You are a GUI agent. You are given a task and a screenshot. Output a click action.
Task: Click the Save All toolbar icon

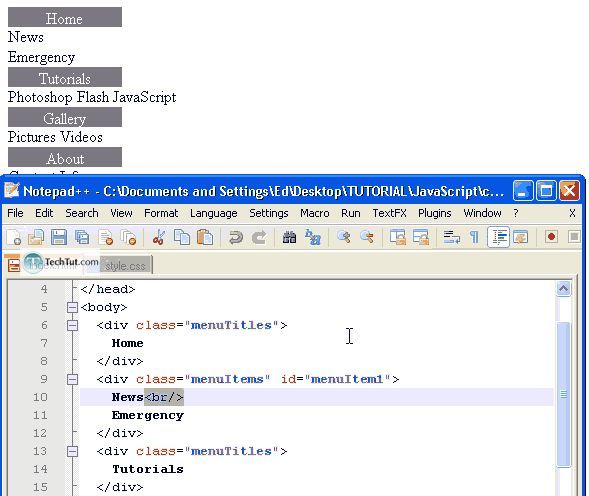[x=82, y=237]
